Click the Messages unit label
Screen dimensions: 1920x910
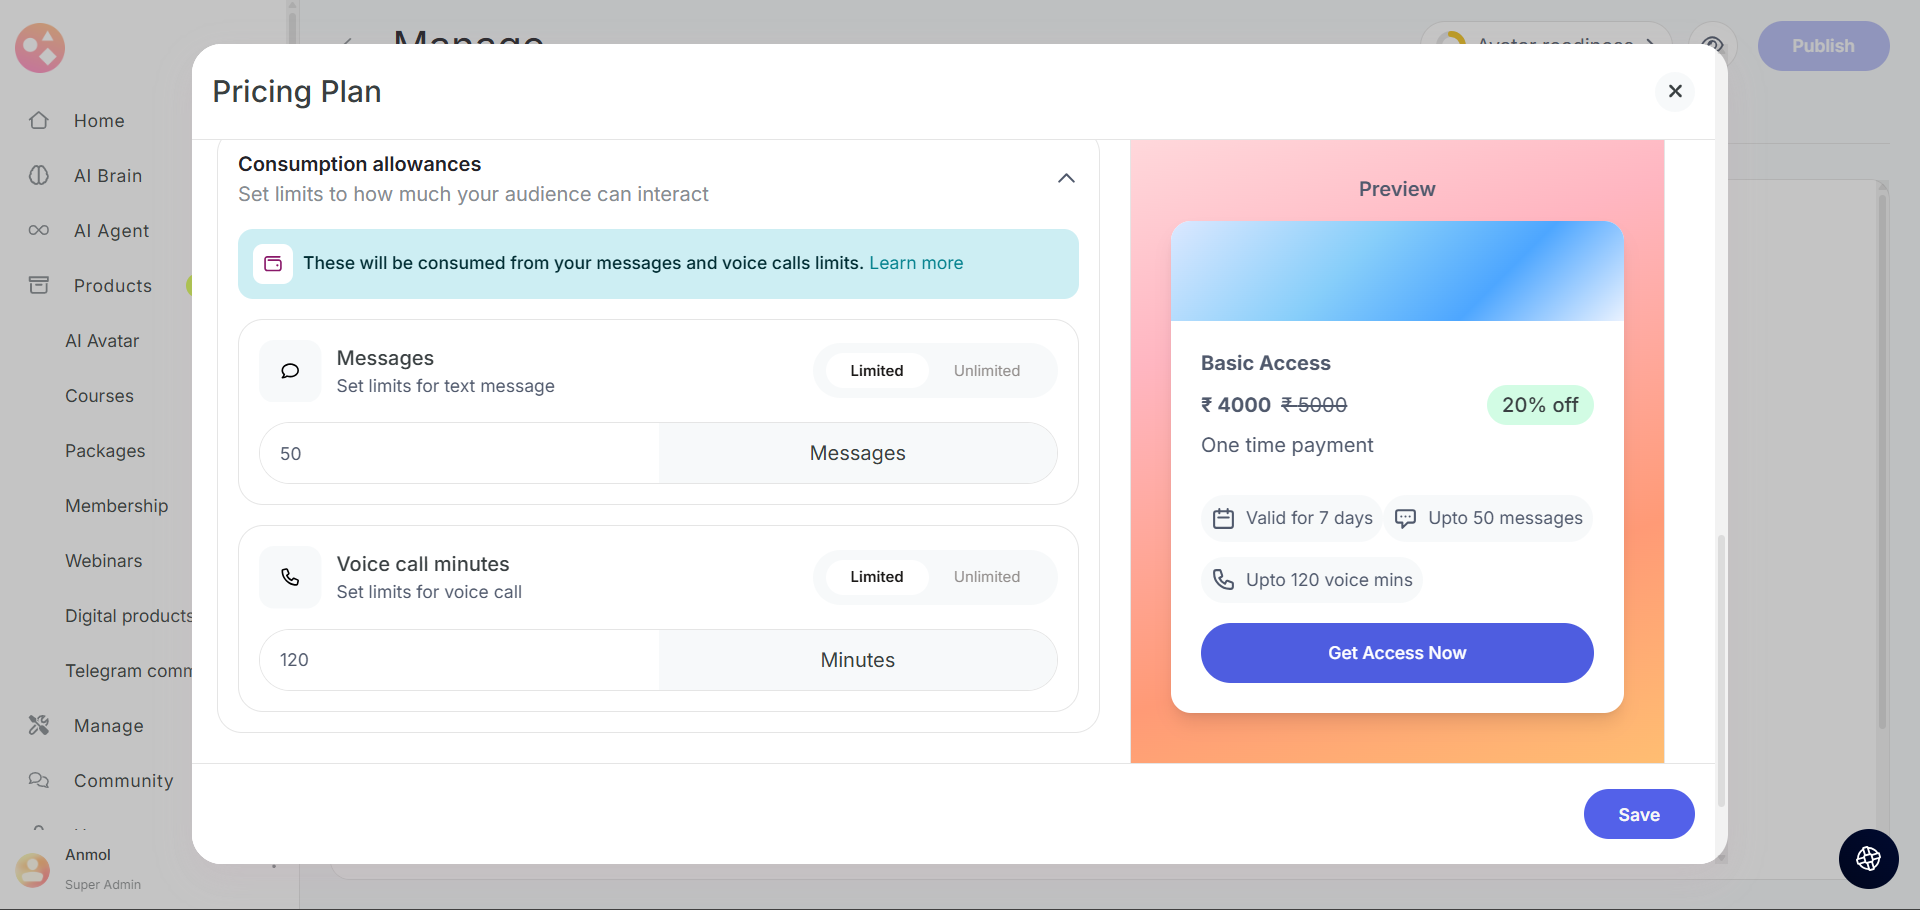(x=858, y=454)
